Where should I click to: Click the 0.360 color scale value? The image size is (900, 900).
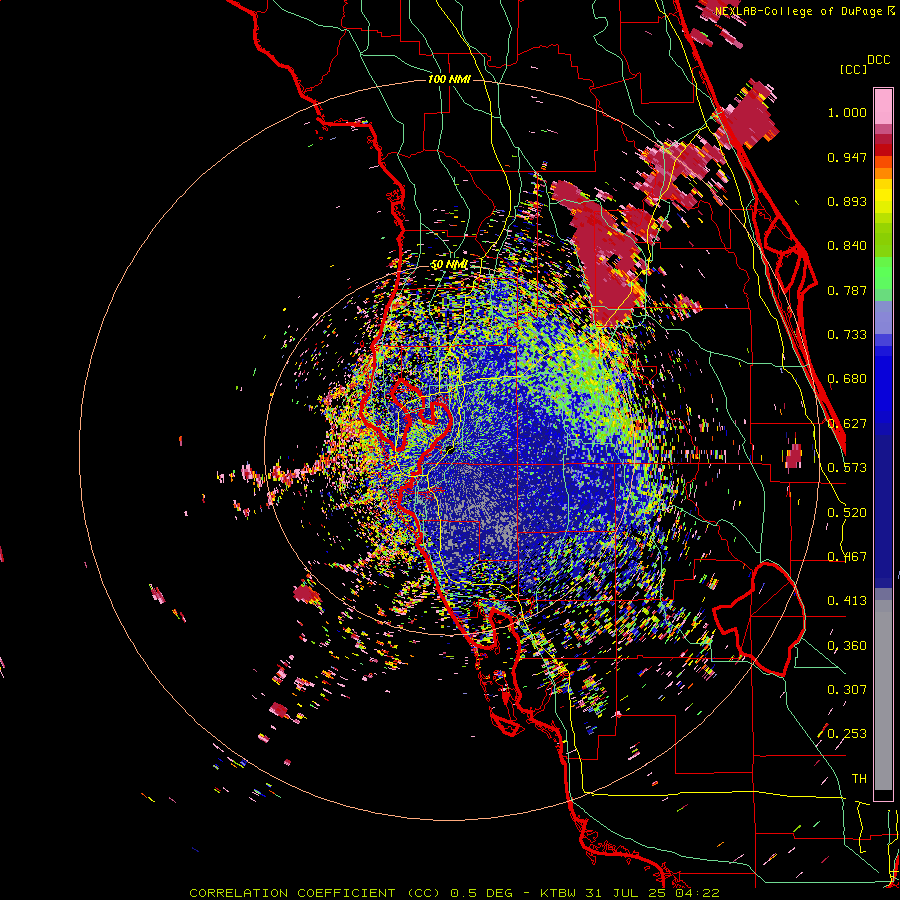pyautogui.click(x=847, y=646)
